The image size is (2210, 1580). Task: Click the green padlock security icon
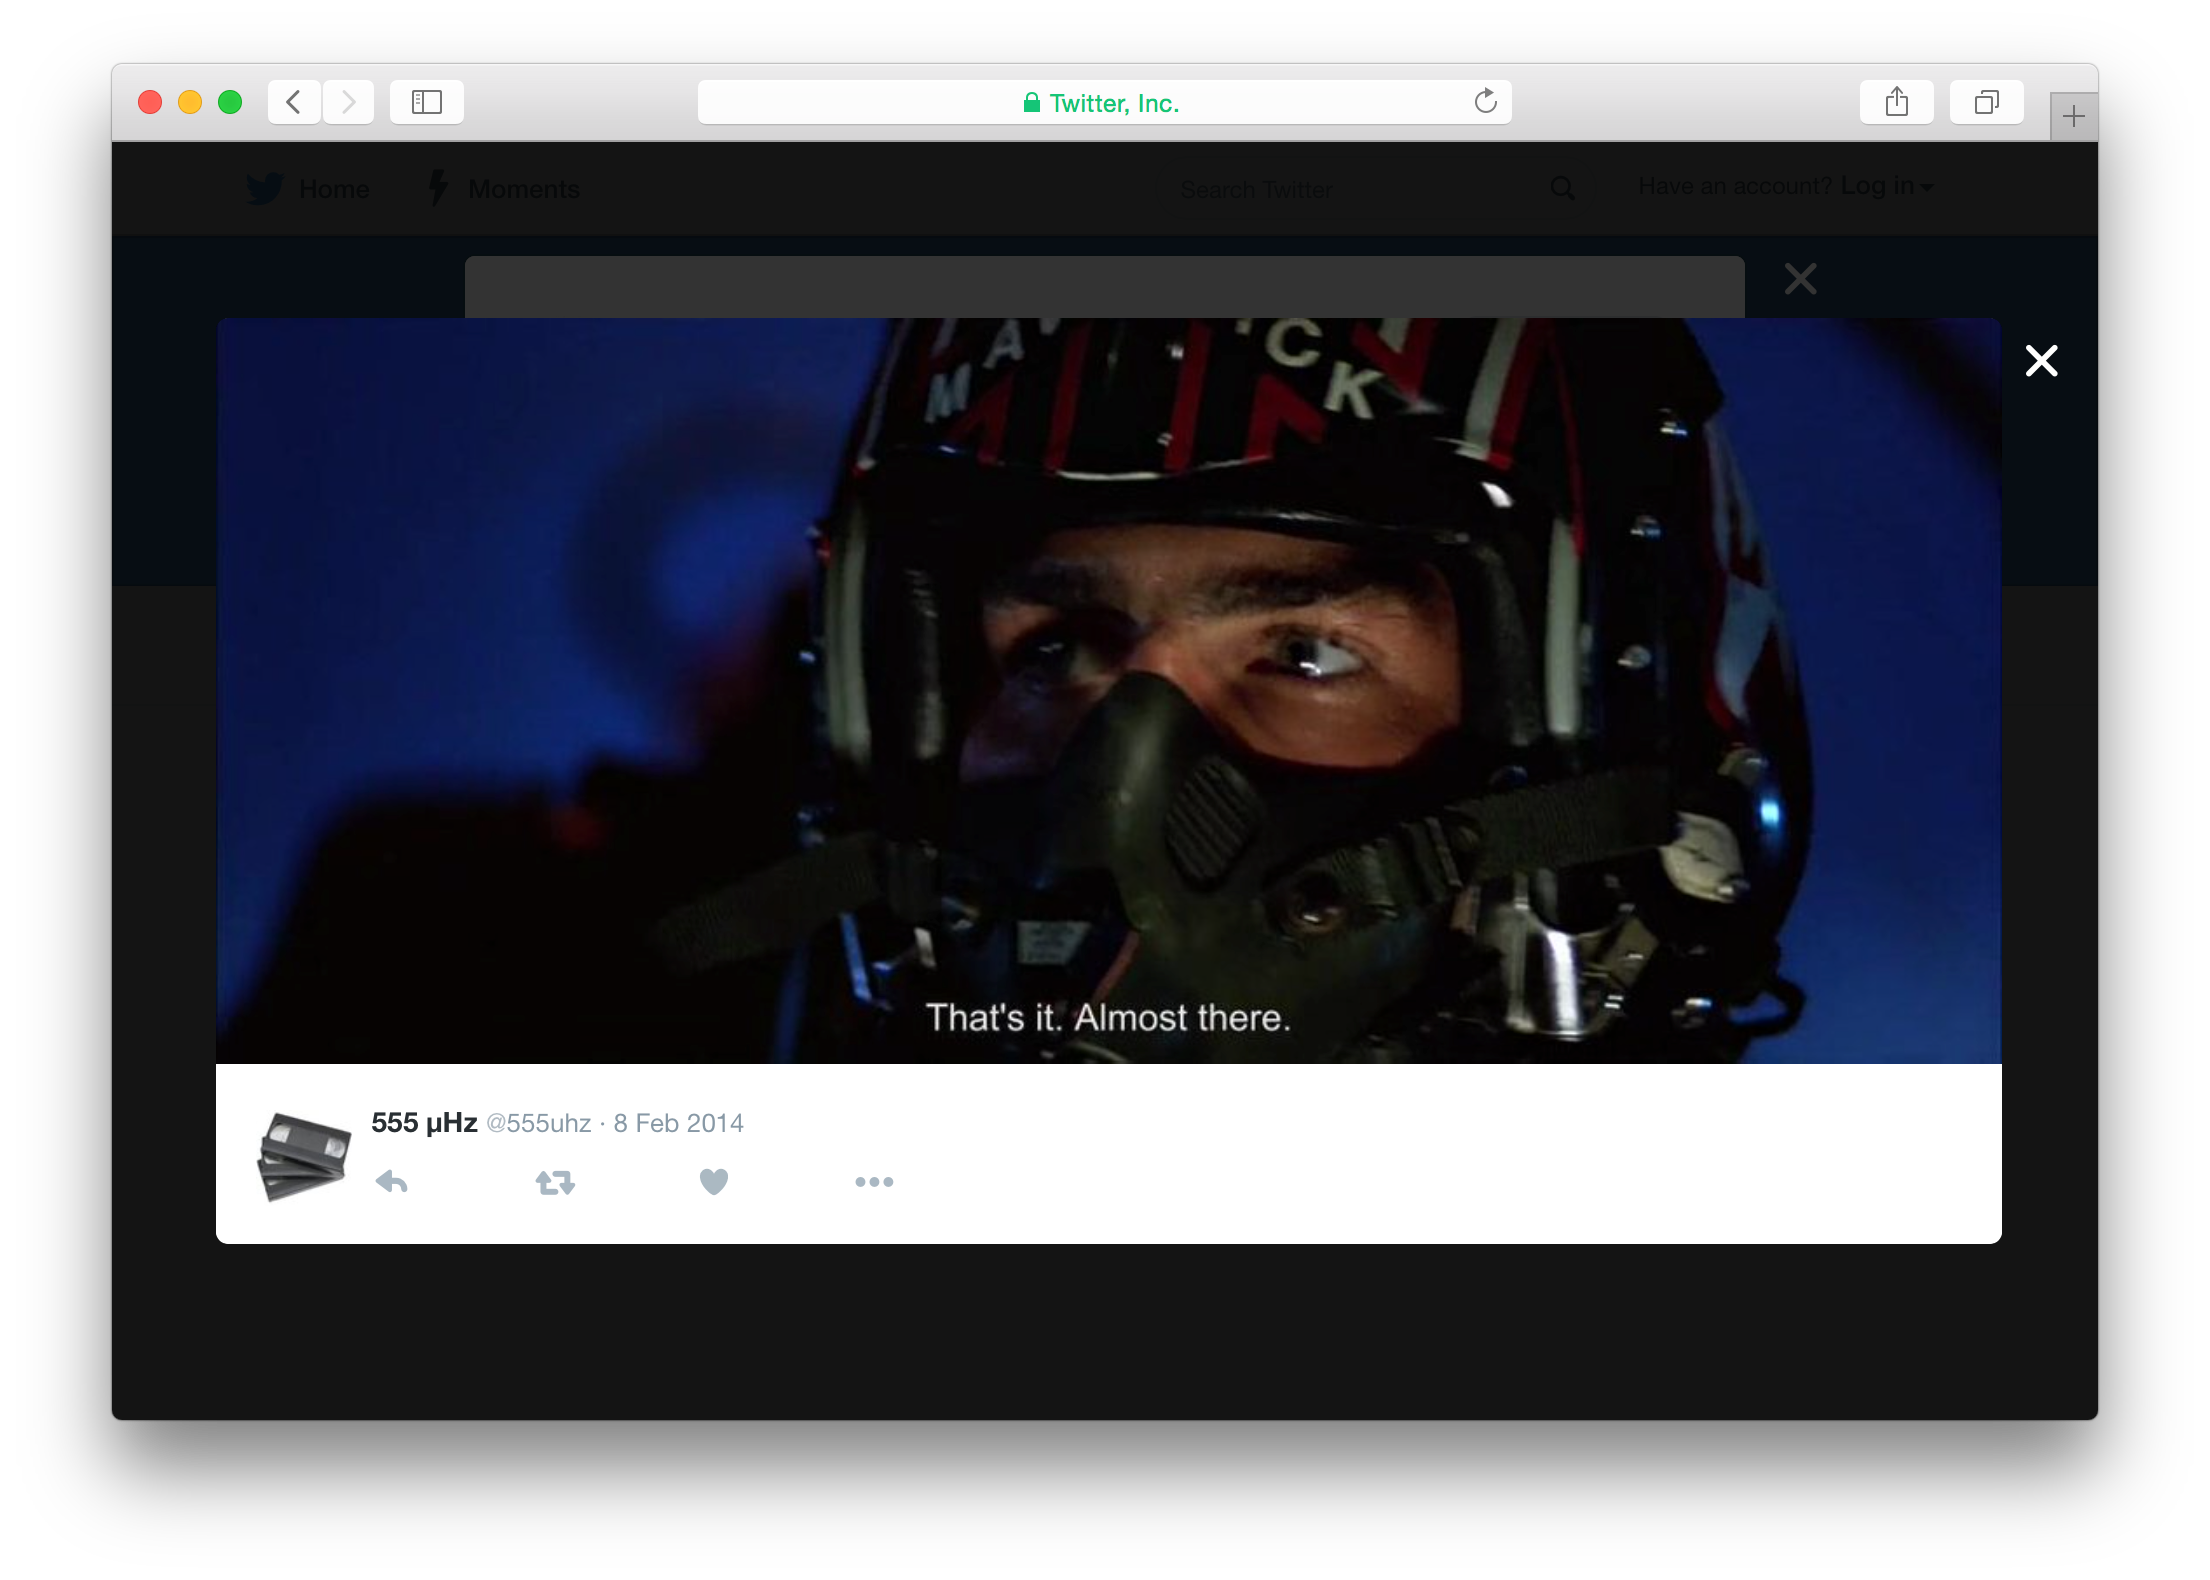[1032, 102]
